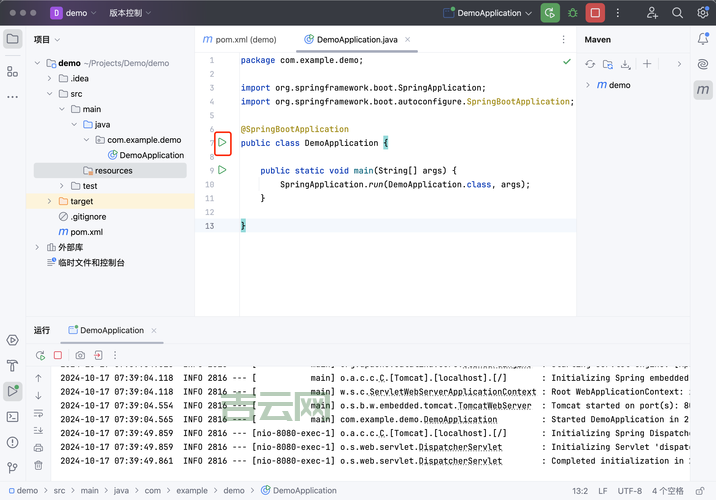The height and width of the screenshot is (500, 716).
Task: Select the .gitignore file in project tree
Action: coord(88,216)
